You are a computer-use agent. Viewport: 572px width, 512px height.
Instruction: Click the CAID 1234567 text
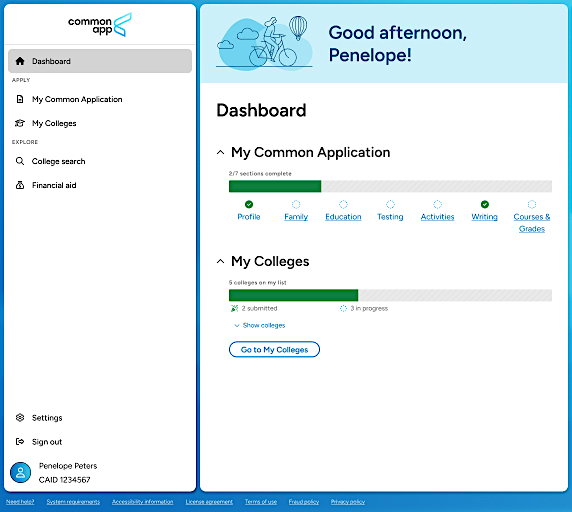click(x=65, y=480)
